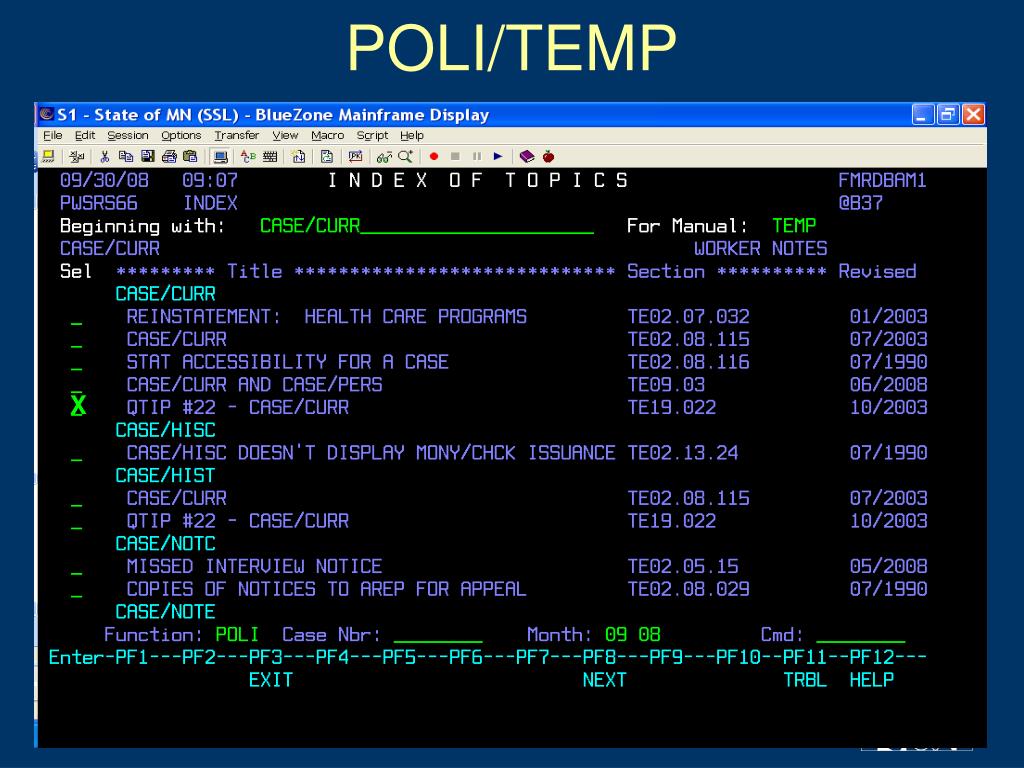Click the file transfer arrows icon
Image resolution: width=1024 pixels, height=768 pixels.
(x=327, y=157)
